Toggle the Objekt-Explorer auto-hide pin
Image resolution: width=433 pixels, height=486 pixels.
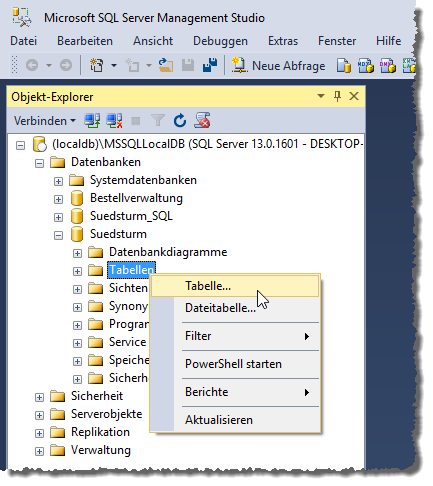[337, 96]
